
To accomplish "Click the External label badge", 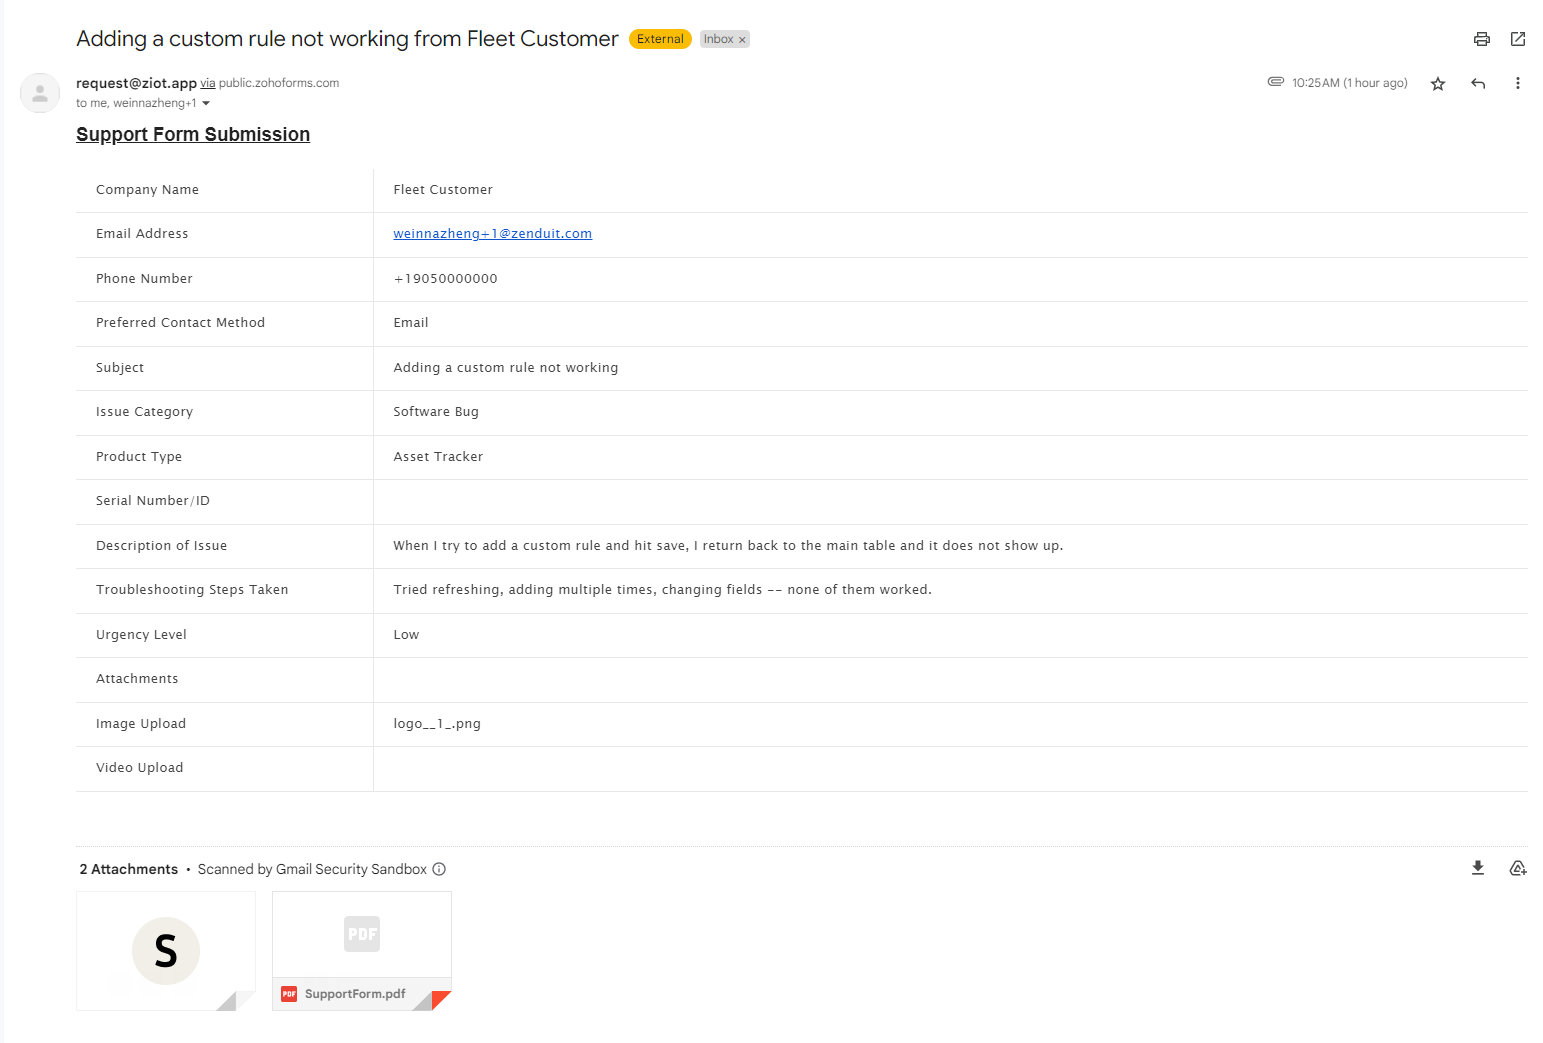I will point(660,39).
